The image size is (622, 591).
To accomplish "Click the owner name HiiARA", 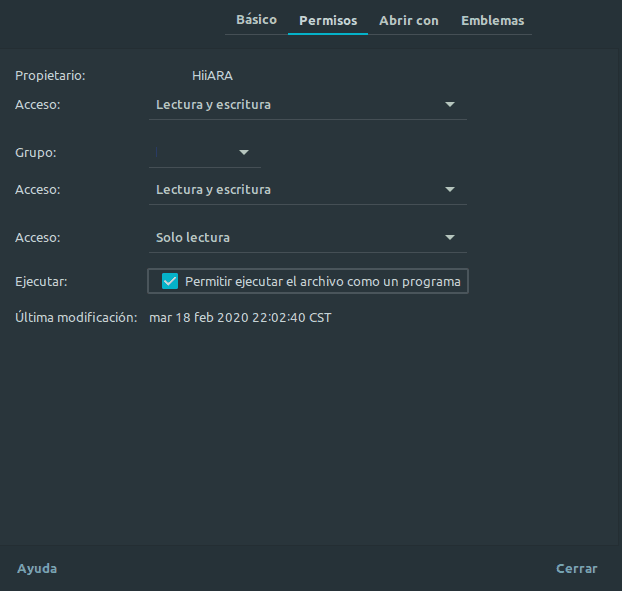I will pos(212,76).
